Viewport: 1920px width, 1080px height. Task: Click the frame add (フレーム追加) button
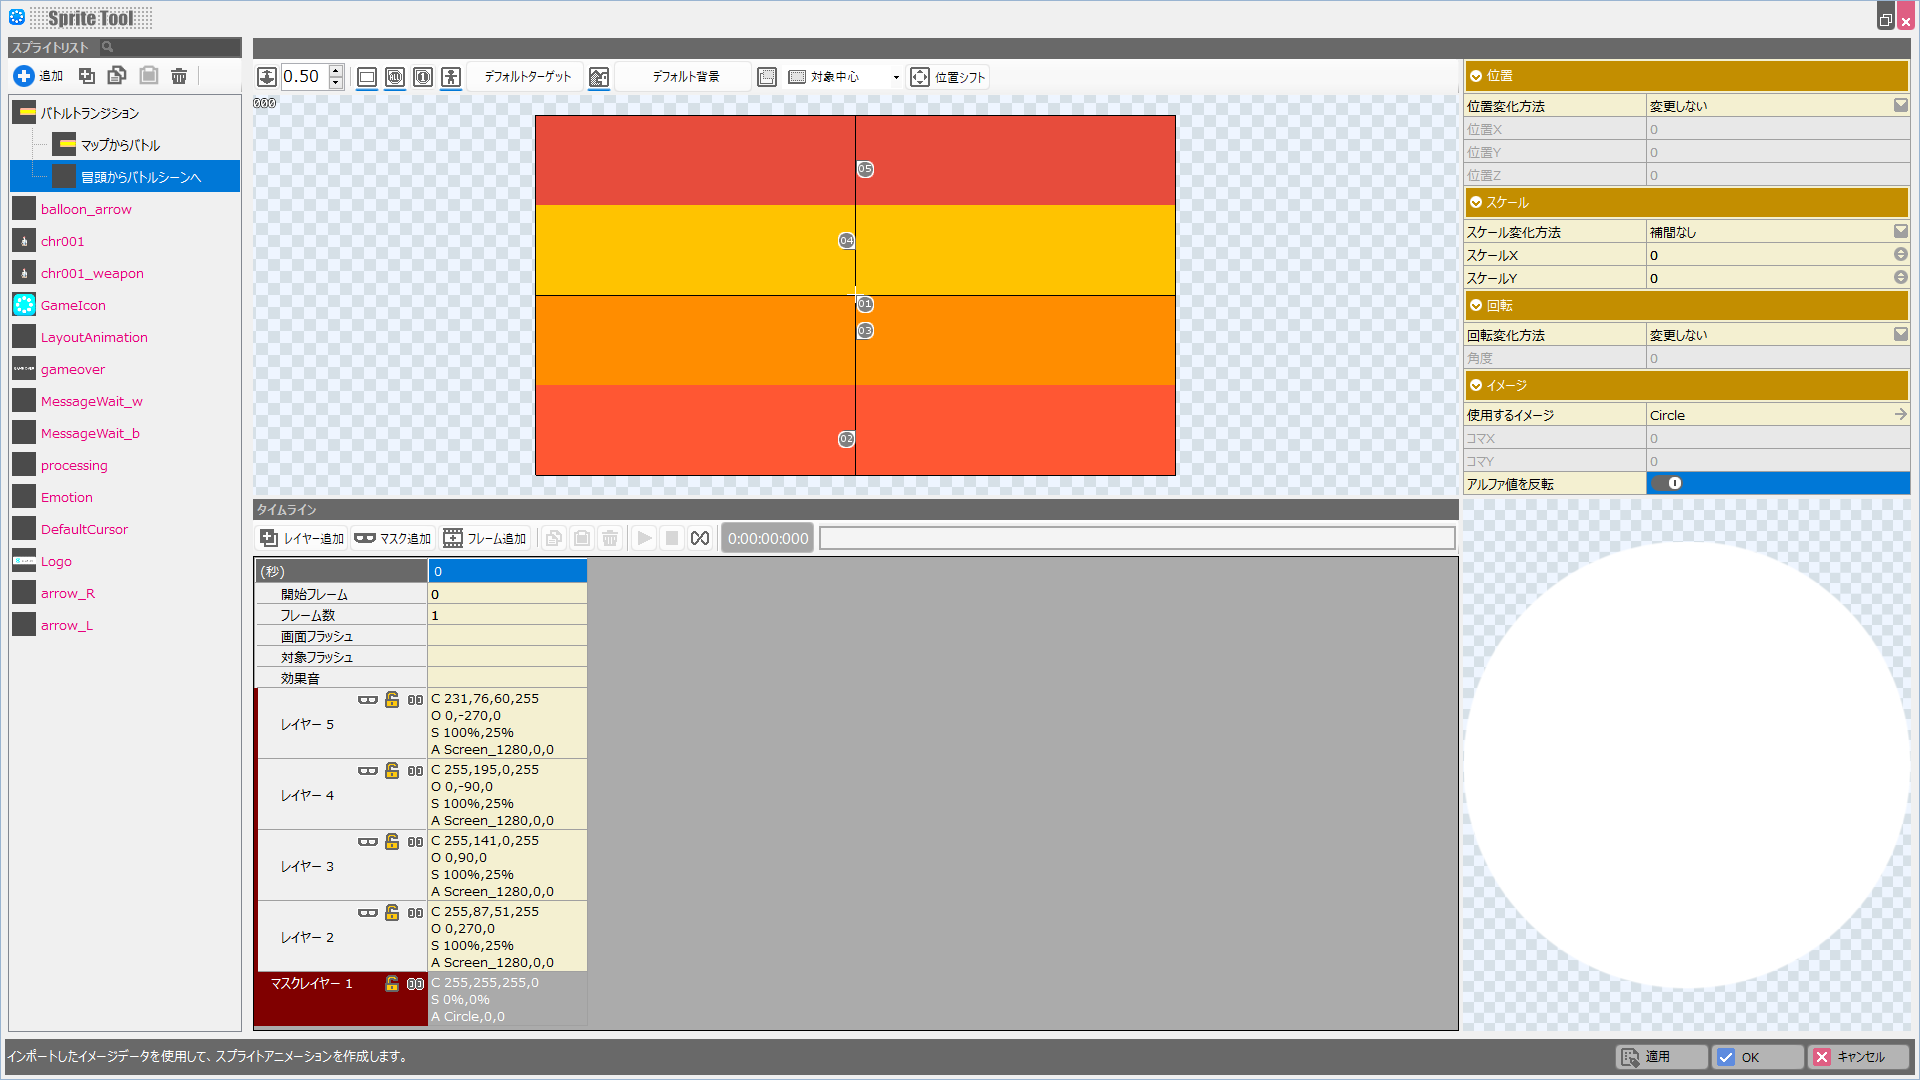[485, 539]
